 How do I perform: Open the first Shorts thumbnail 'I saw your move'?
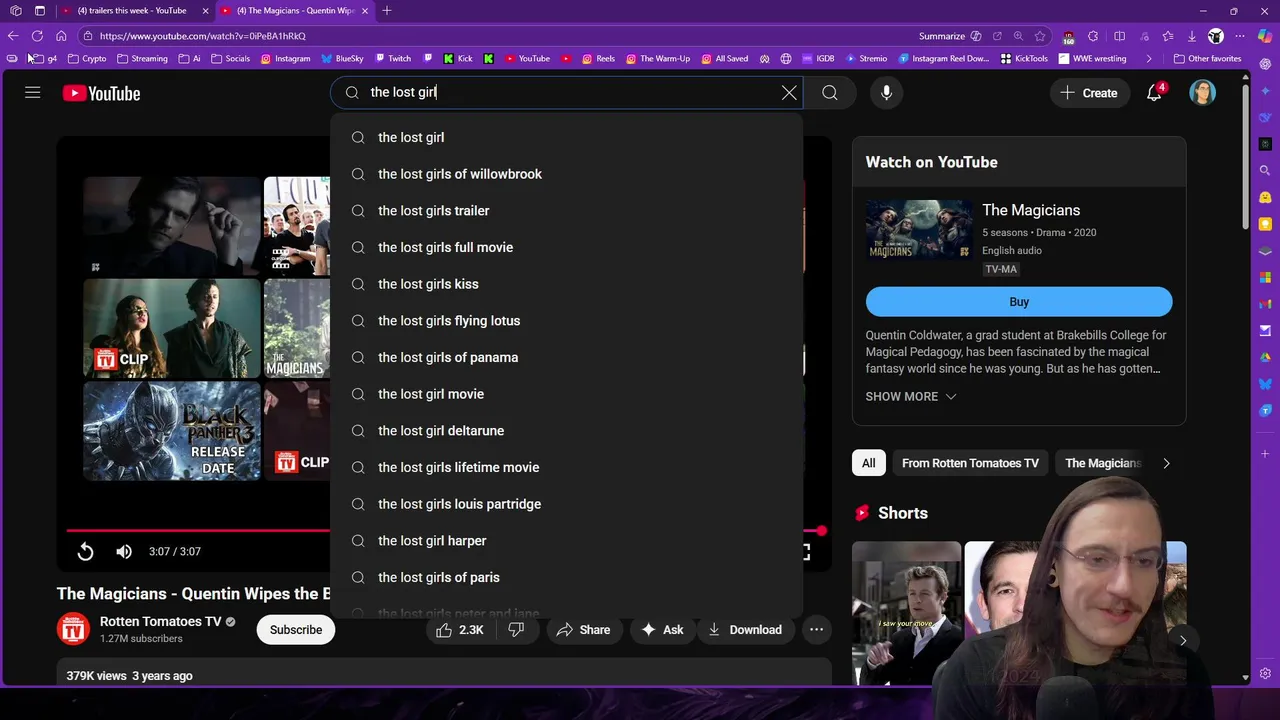click(906, 613)
